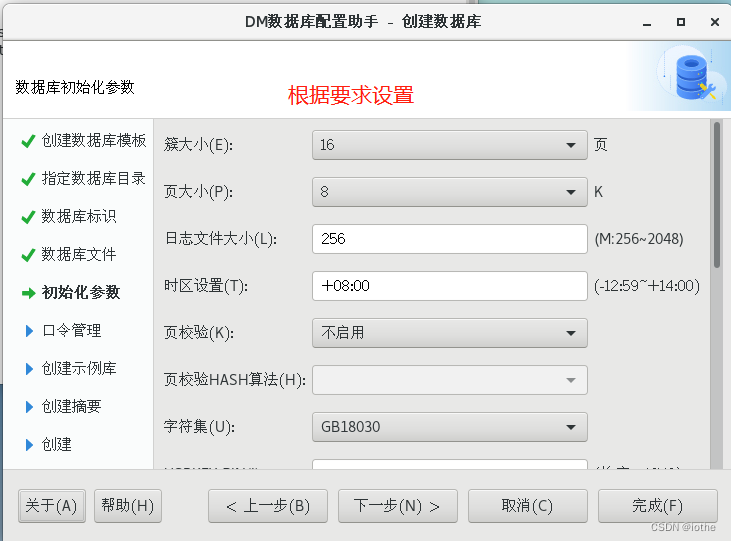The image size is (731, 541).
Task: Select the 初始化参数 step
Action: tap(81, 292)
